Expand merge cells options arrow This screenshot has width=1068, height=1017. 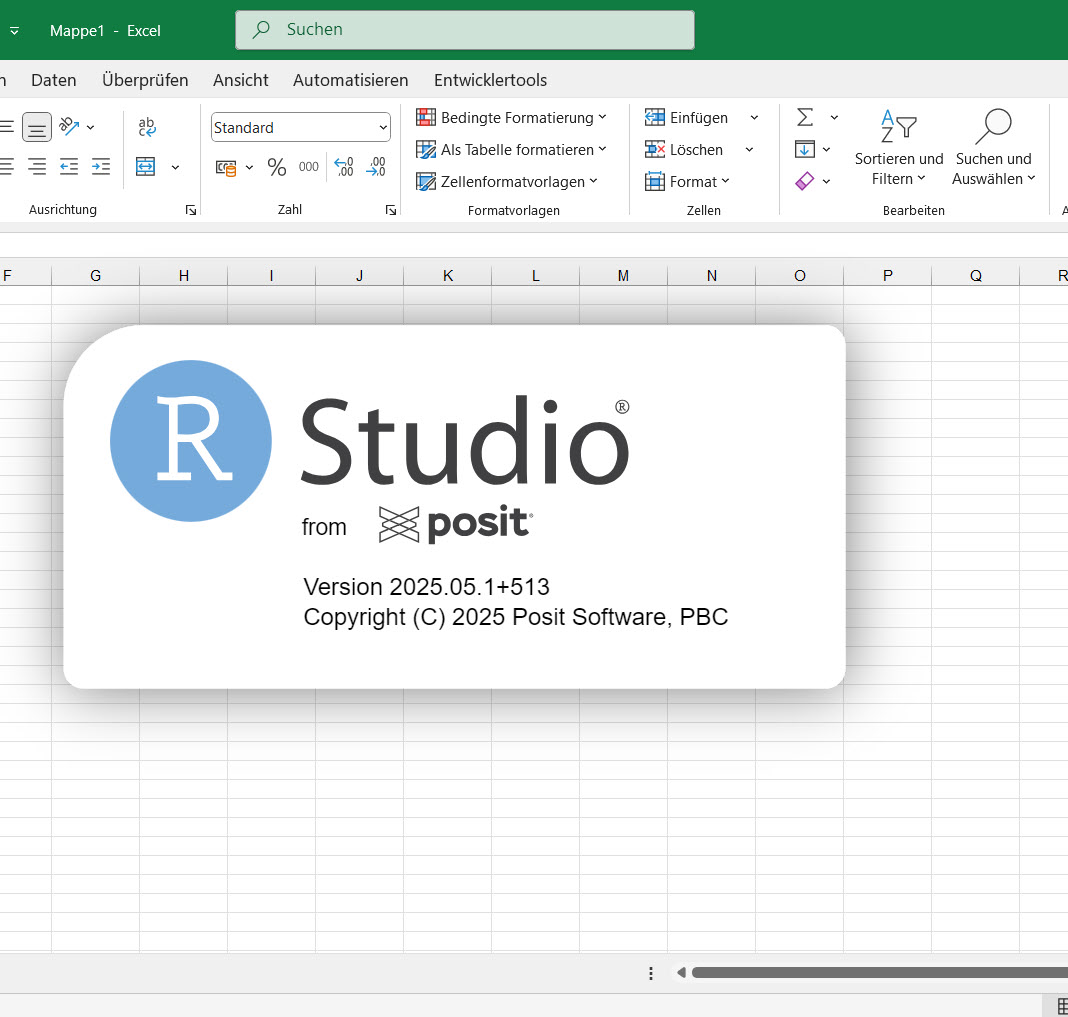(x=175, y=167)
